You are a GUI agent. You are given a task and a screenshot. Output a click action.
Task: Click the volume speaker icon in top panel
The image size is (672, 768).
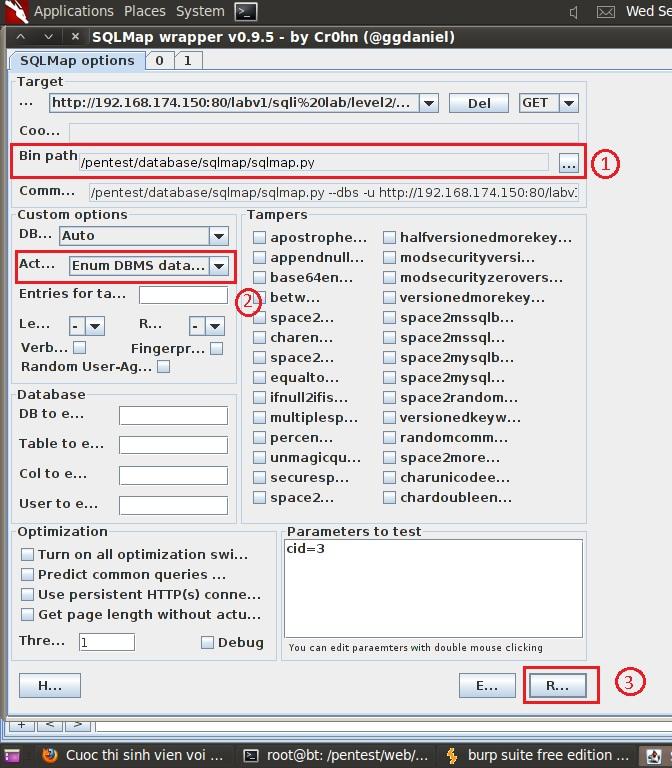click(574, 12)
